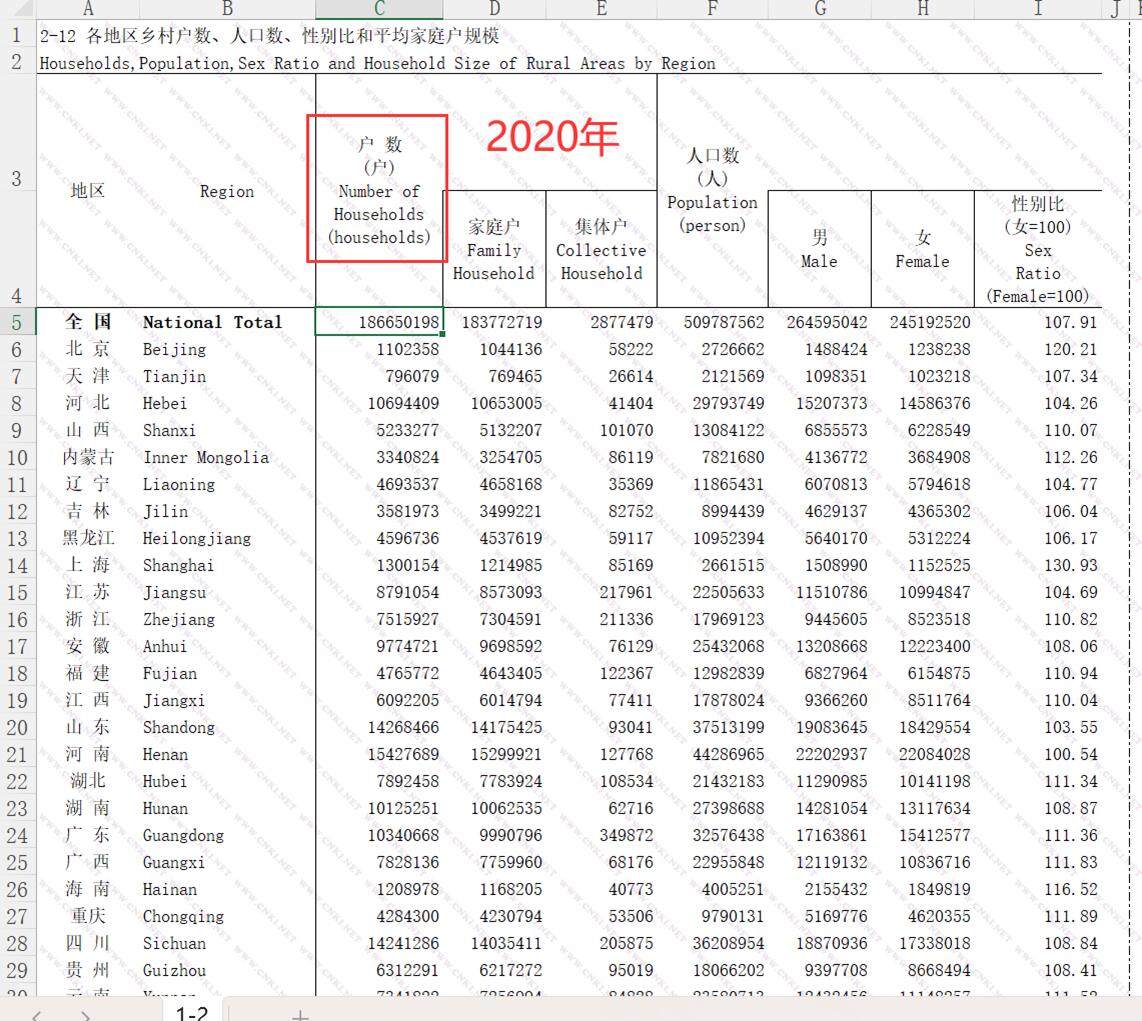Select column header B

point(227,9)
